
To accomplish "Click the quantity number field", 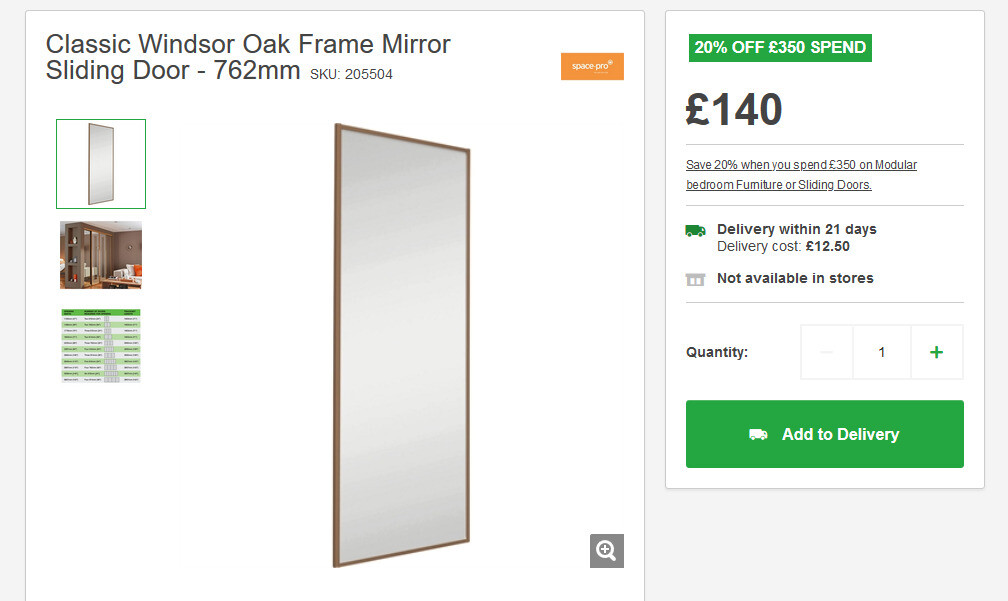I will 881,352.
